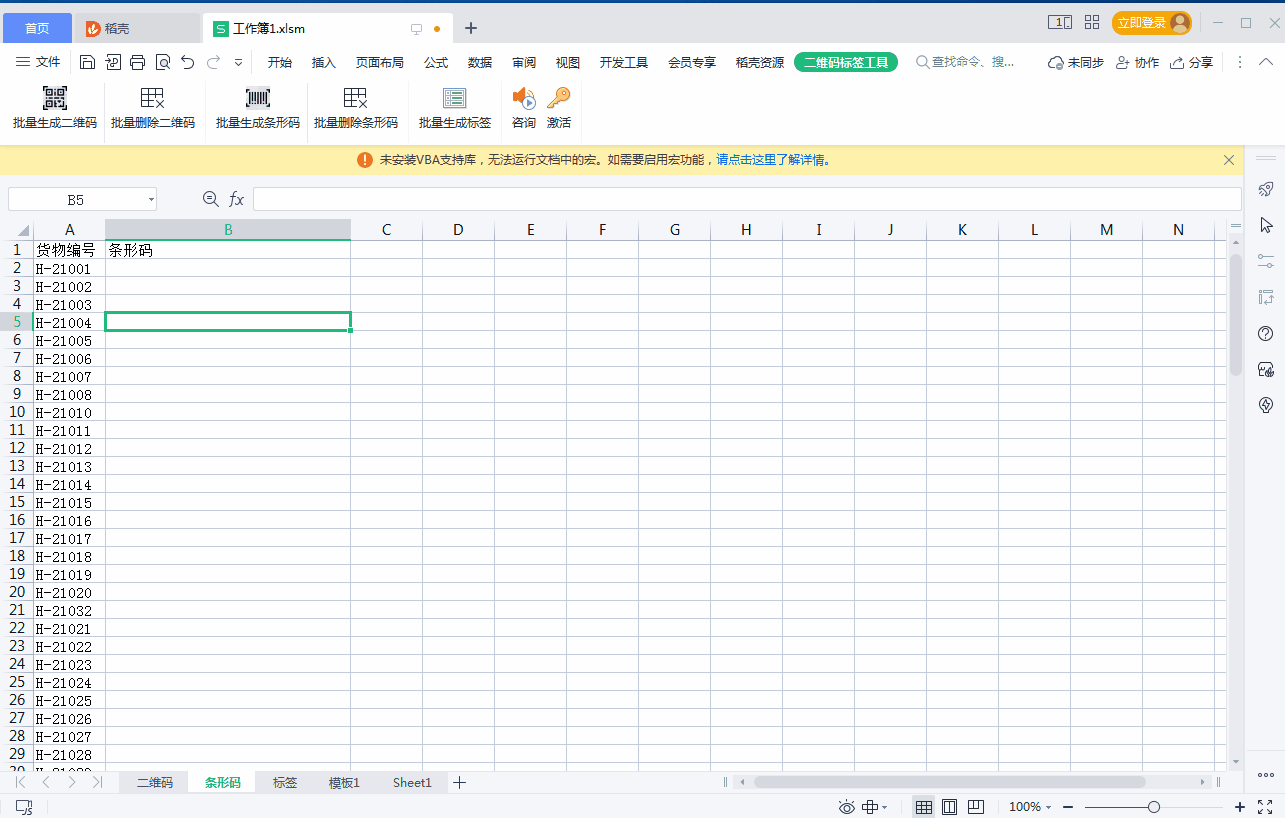Image resolution: width=1285 pixels, height=818 pixels.
Task: Select cell containing H-21010
Action: (x=69, y=413)
